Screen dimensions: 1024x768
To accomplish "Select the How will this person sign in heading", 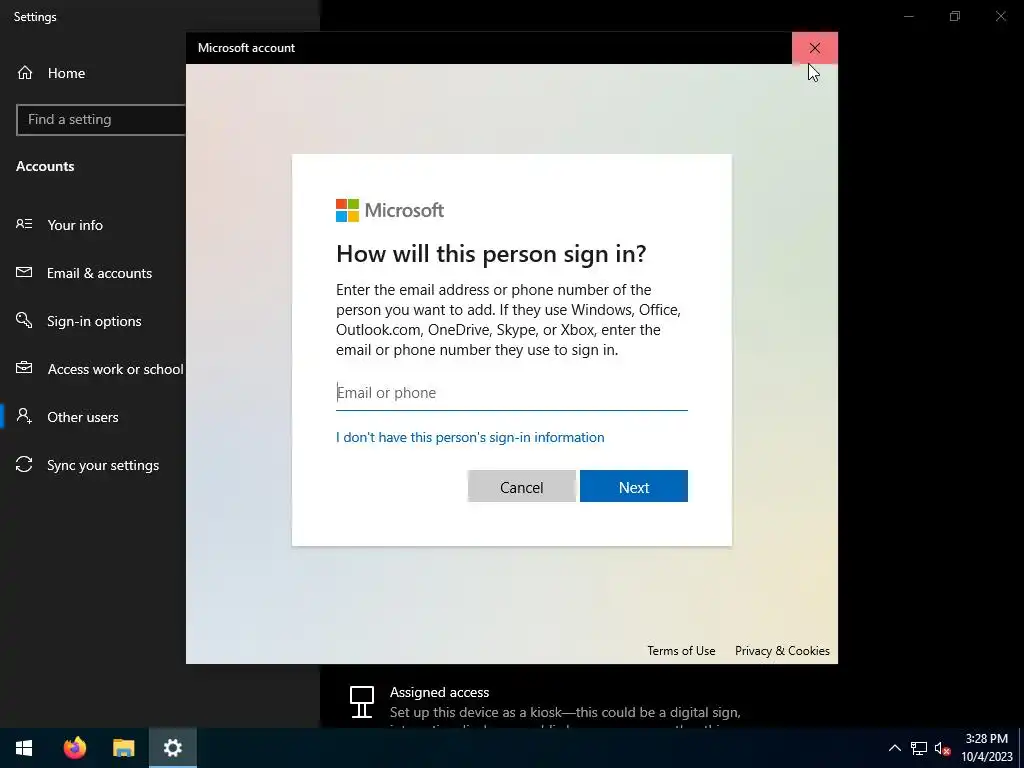I will [491, 253].
